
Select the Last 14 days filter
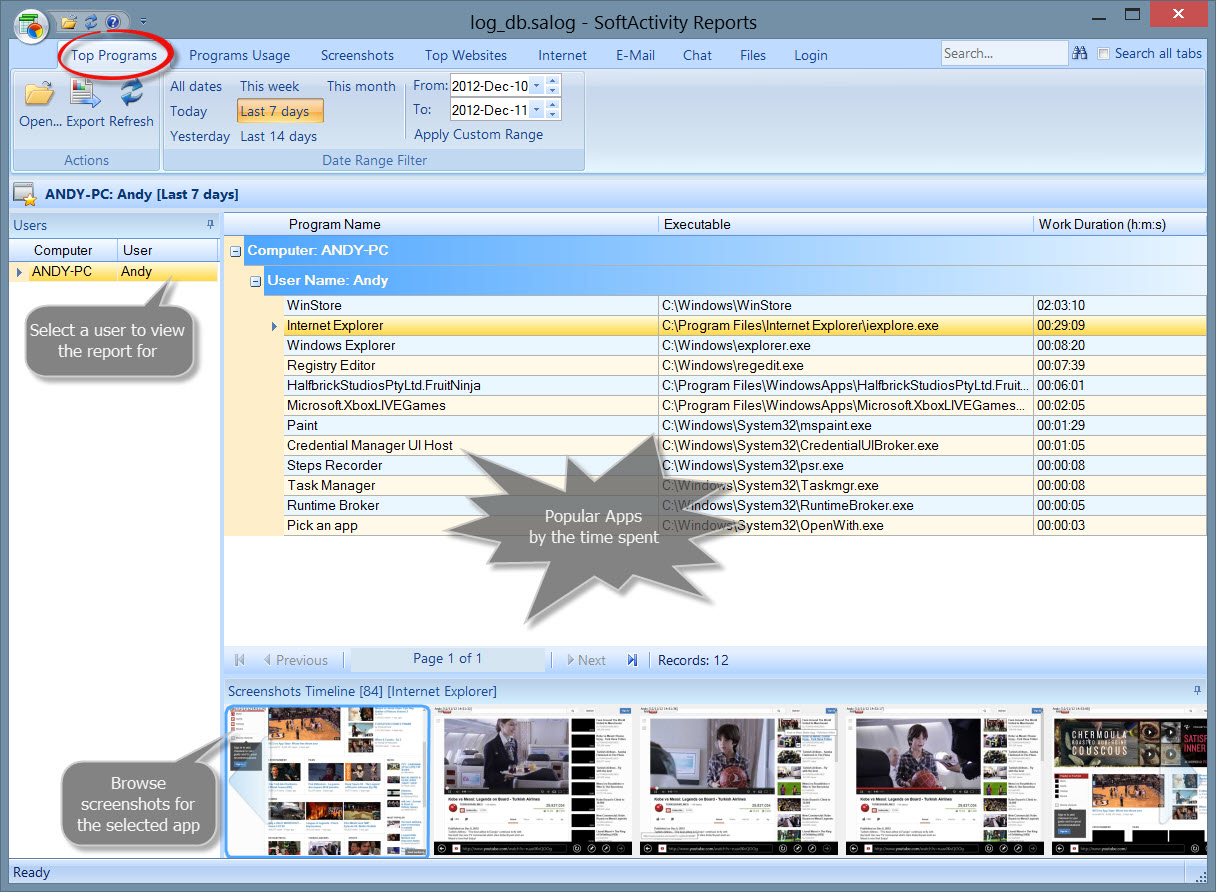tap(279, 136)
